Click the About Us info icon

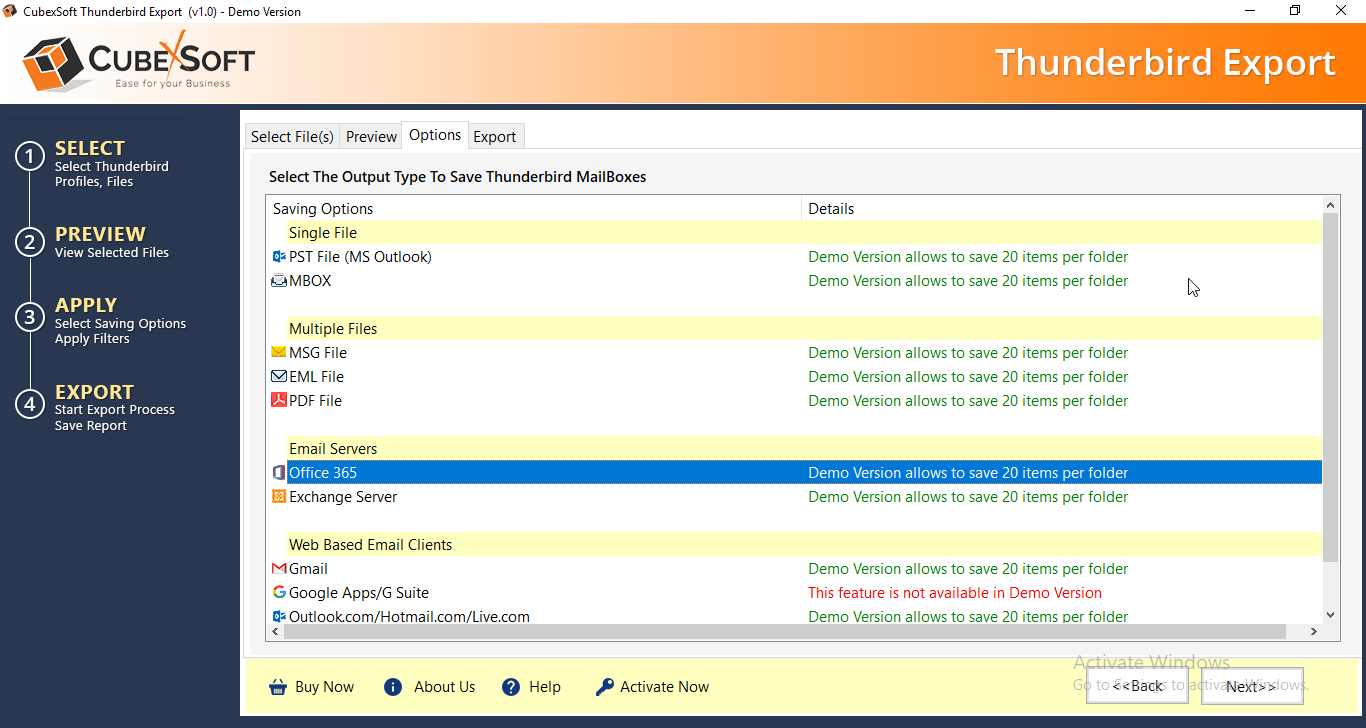393,687
